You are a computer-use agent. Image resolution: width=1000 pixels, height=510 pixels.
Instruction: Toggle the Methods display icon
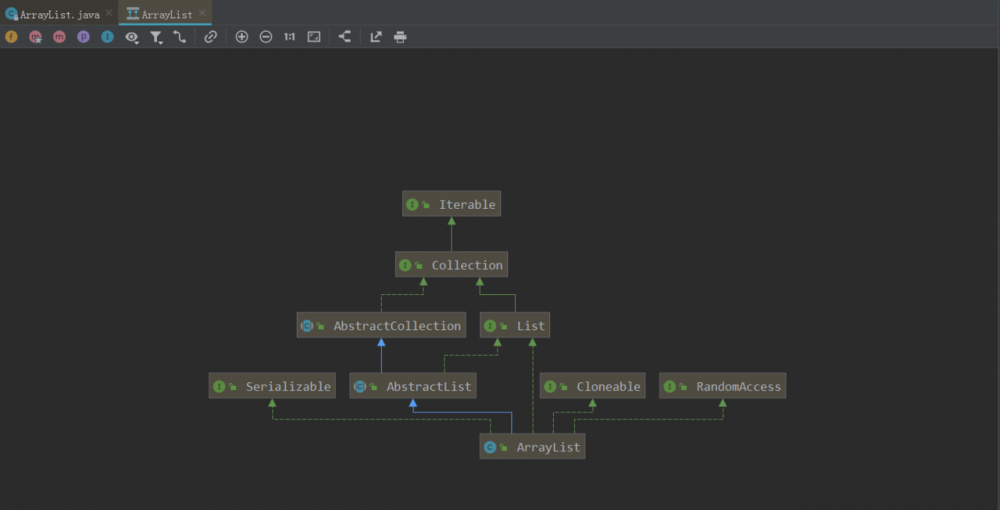pos(59,37)
